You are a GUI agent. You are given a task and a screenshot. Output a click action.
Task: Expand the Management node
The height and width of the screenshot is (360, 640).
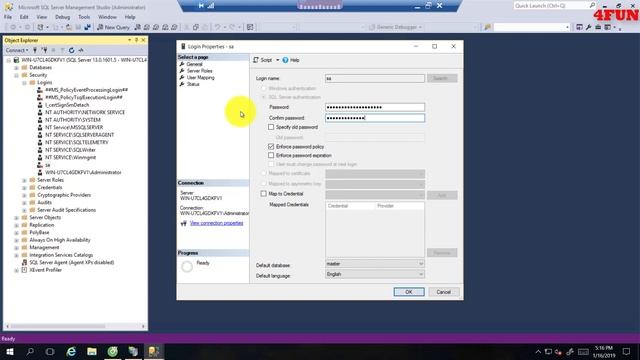coord(16,248)
